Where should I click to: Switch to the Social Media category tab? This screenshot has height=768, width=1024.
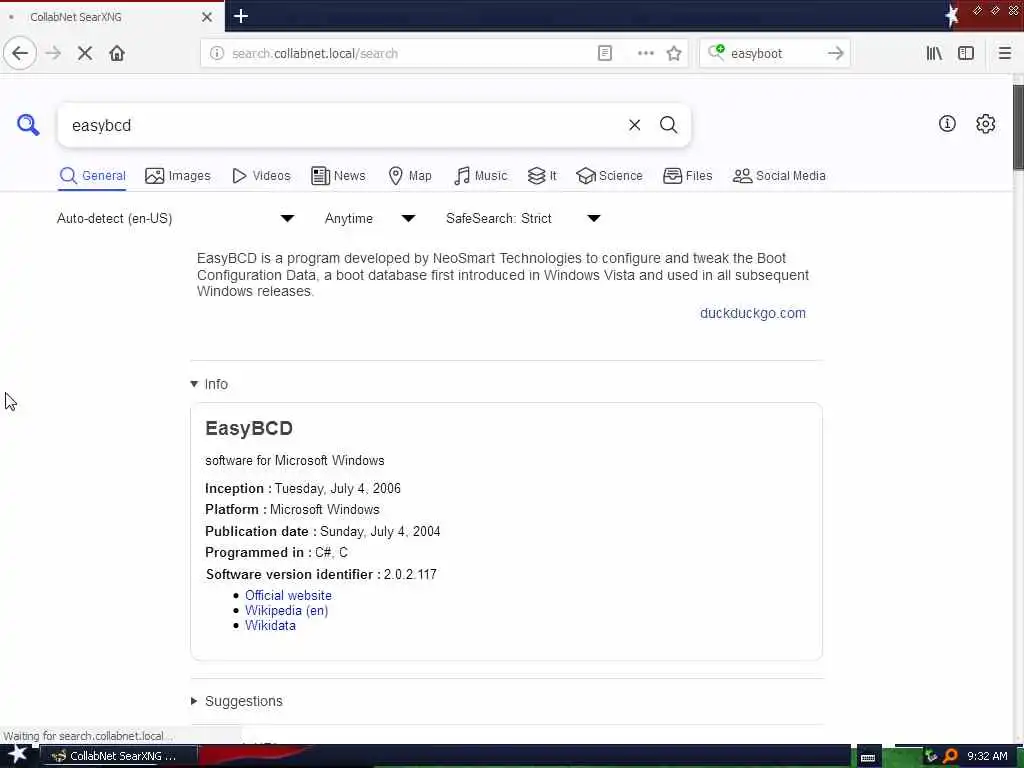(x=779, y=176)
